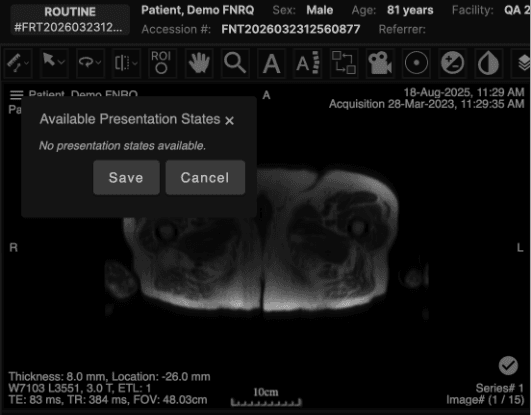Click the Thickness 8.0 mm overlay text
The image size is (531, 415).
(x=109, y=377)
